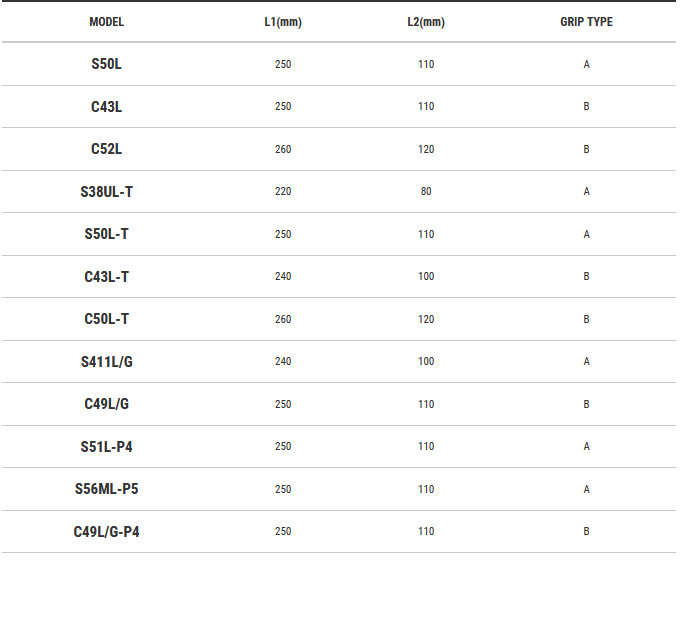Select the S38UL-T model name
The width and height of the screenshot is (680, 624).
pos(106,191)
